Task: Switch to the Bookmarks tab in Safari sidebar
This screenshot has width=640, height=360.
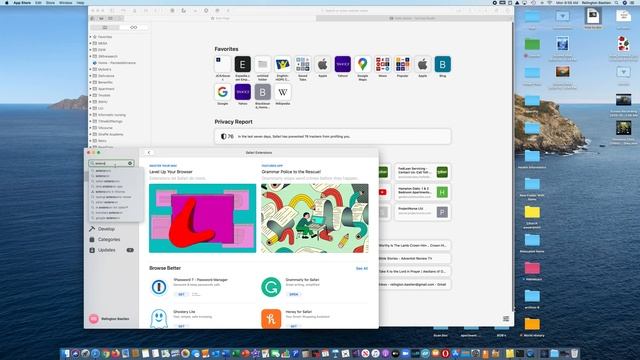Action: (x=105, y=27)
